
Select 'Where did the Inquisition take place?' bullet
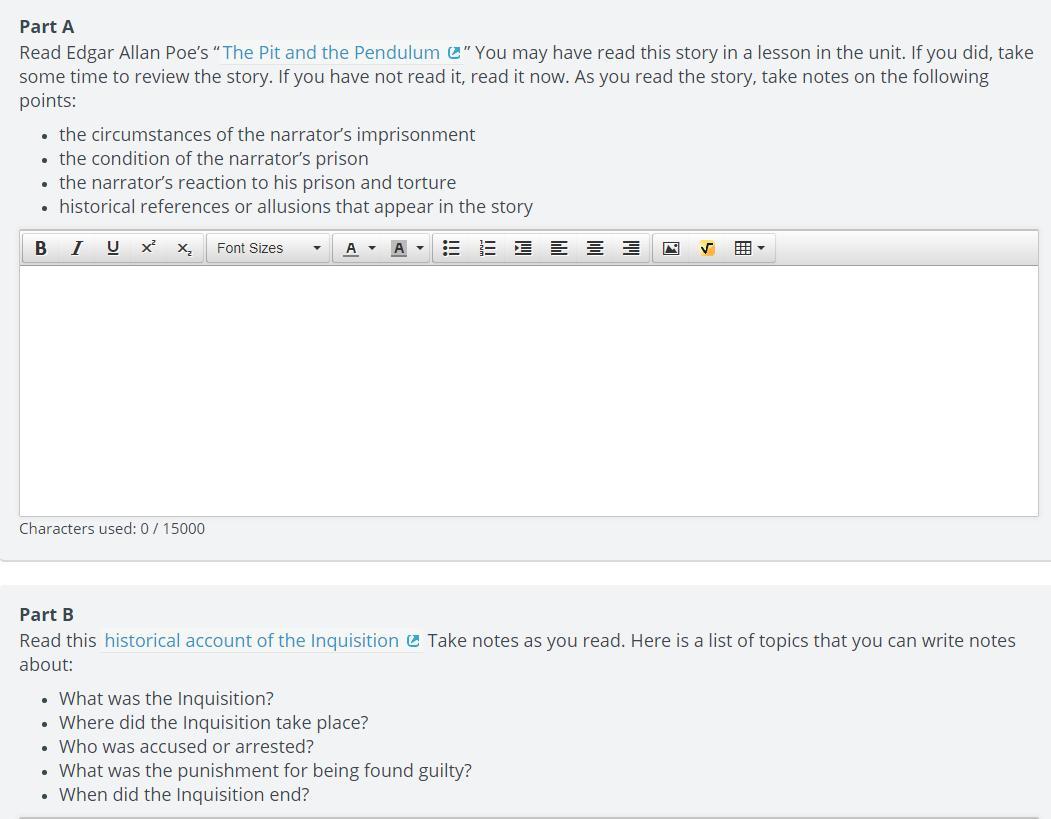tap(214, 722)
